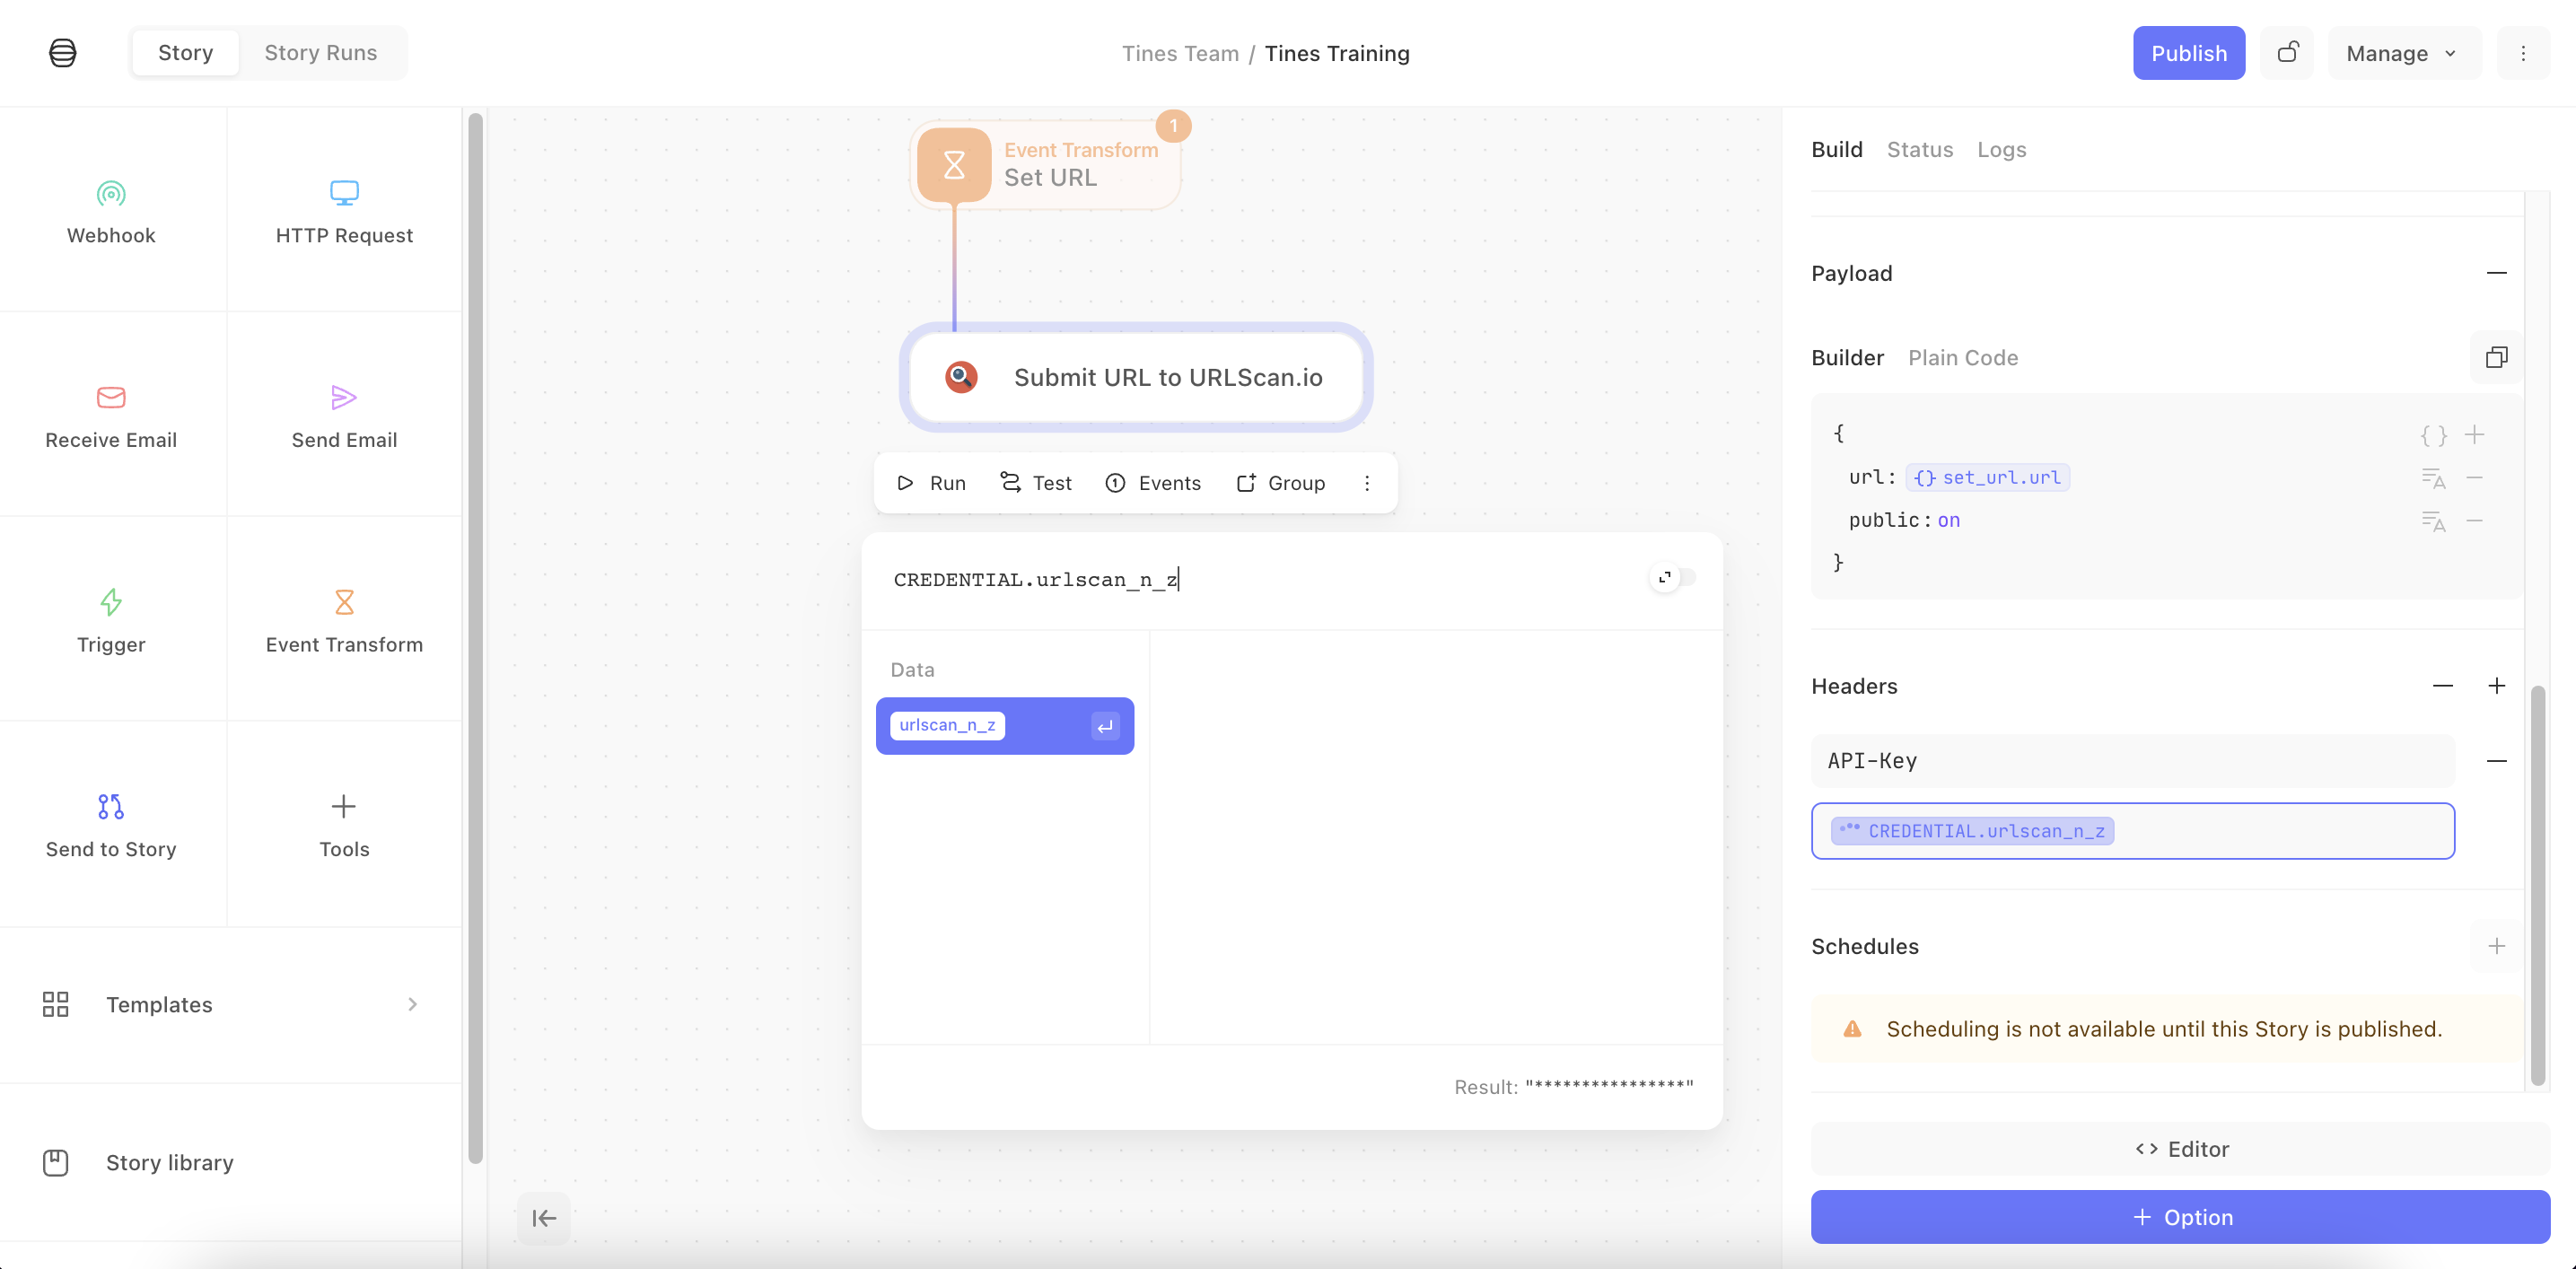Copy the payload with the copy icon

pos(2496,357)
